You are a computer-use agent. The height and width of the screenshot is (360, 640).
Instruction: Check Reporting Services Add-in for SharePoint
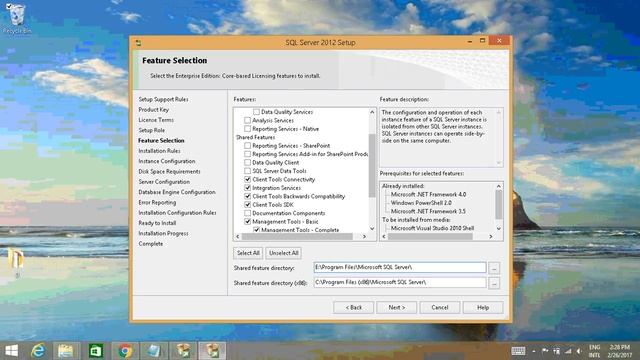click(247, 154)
